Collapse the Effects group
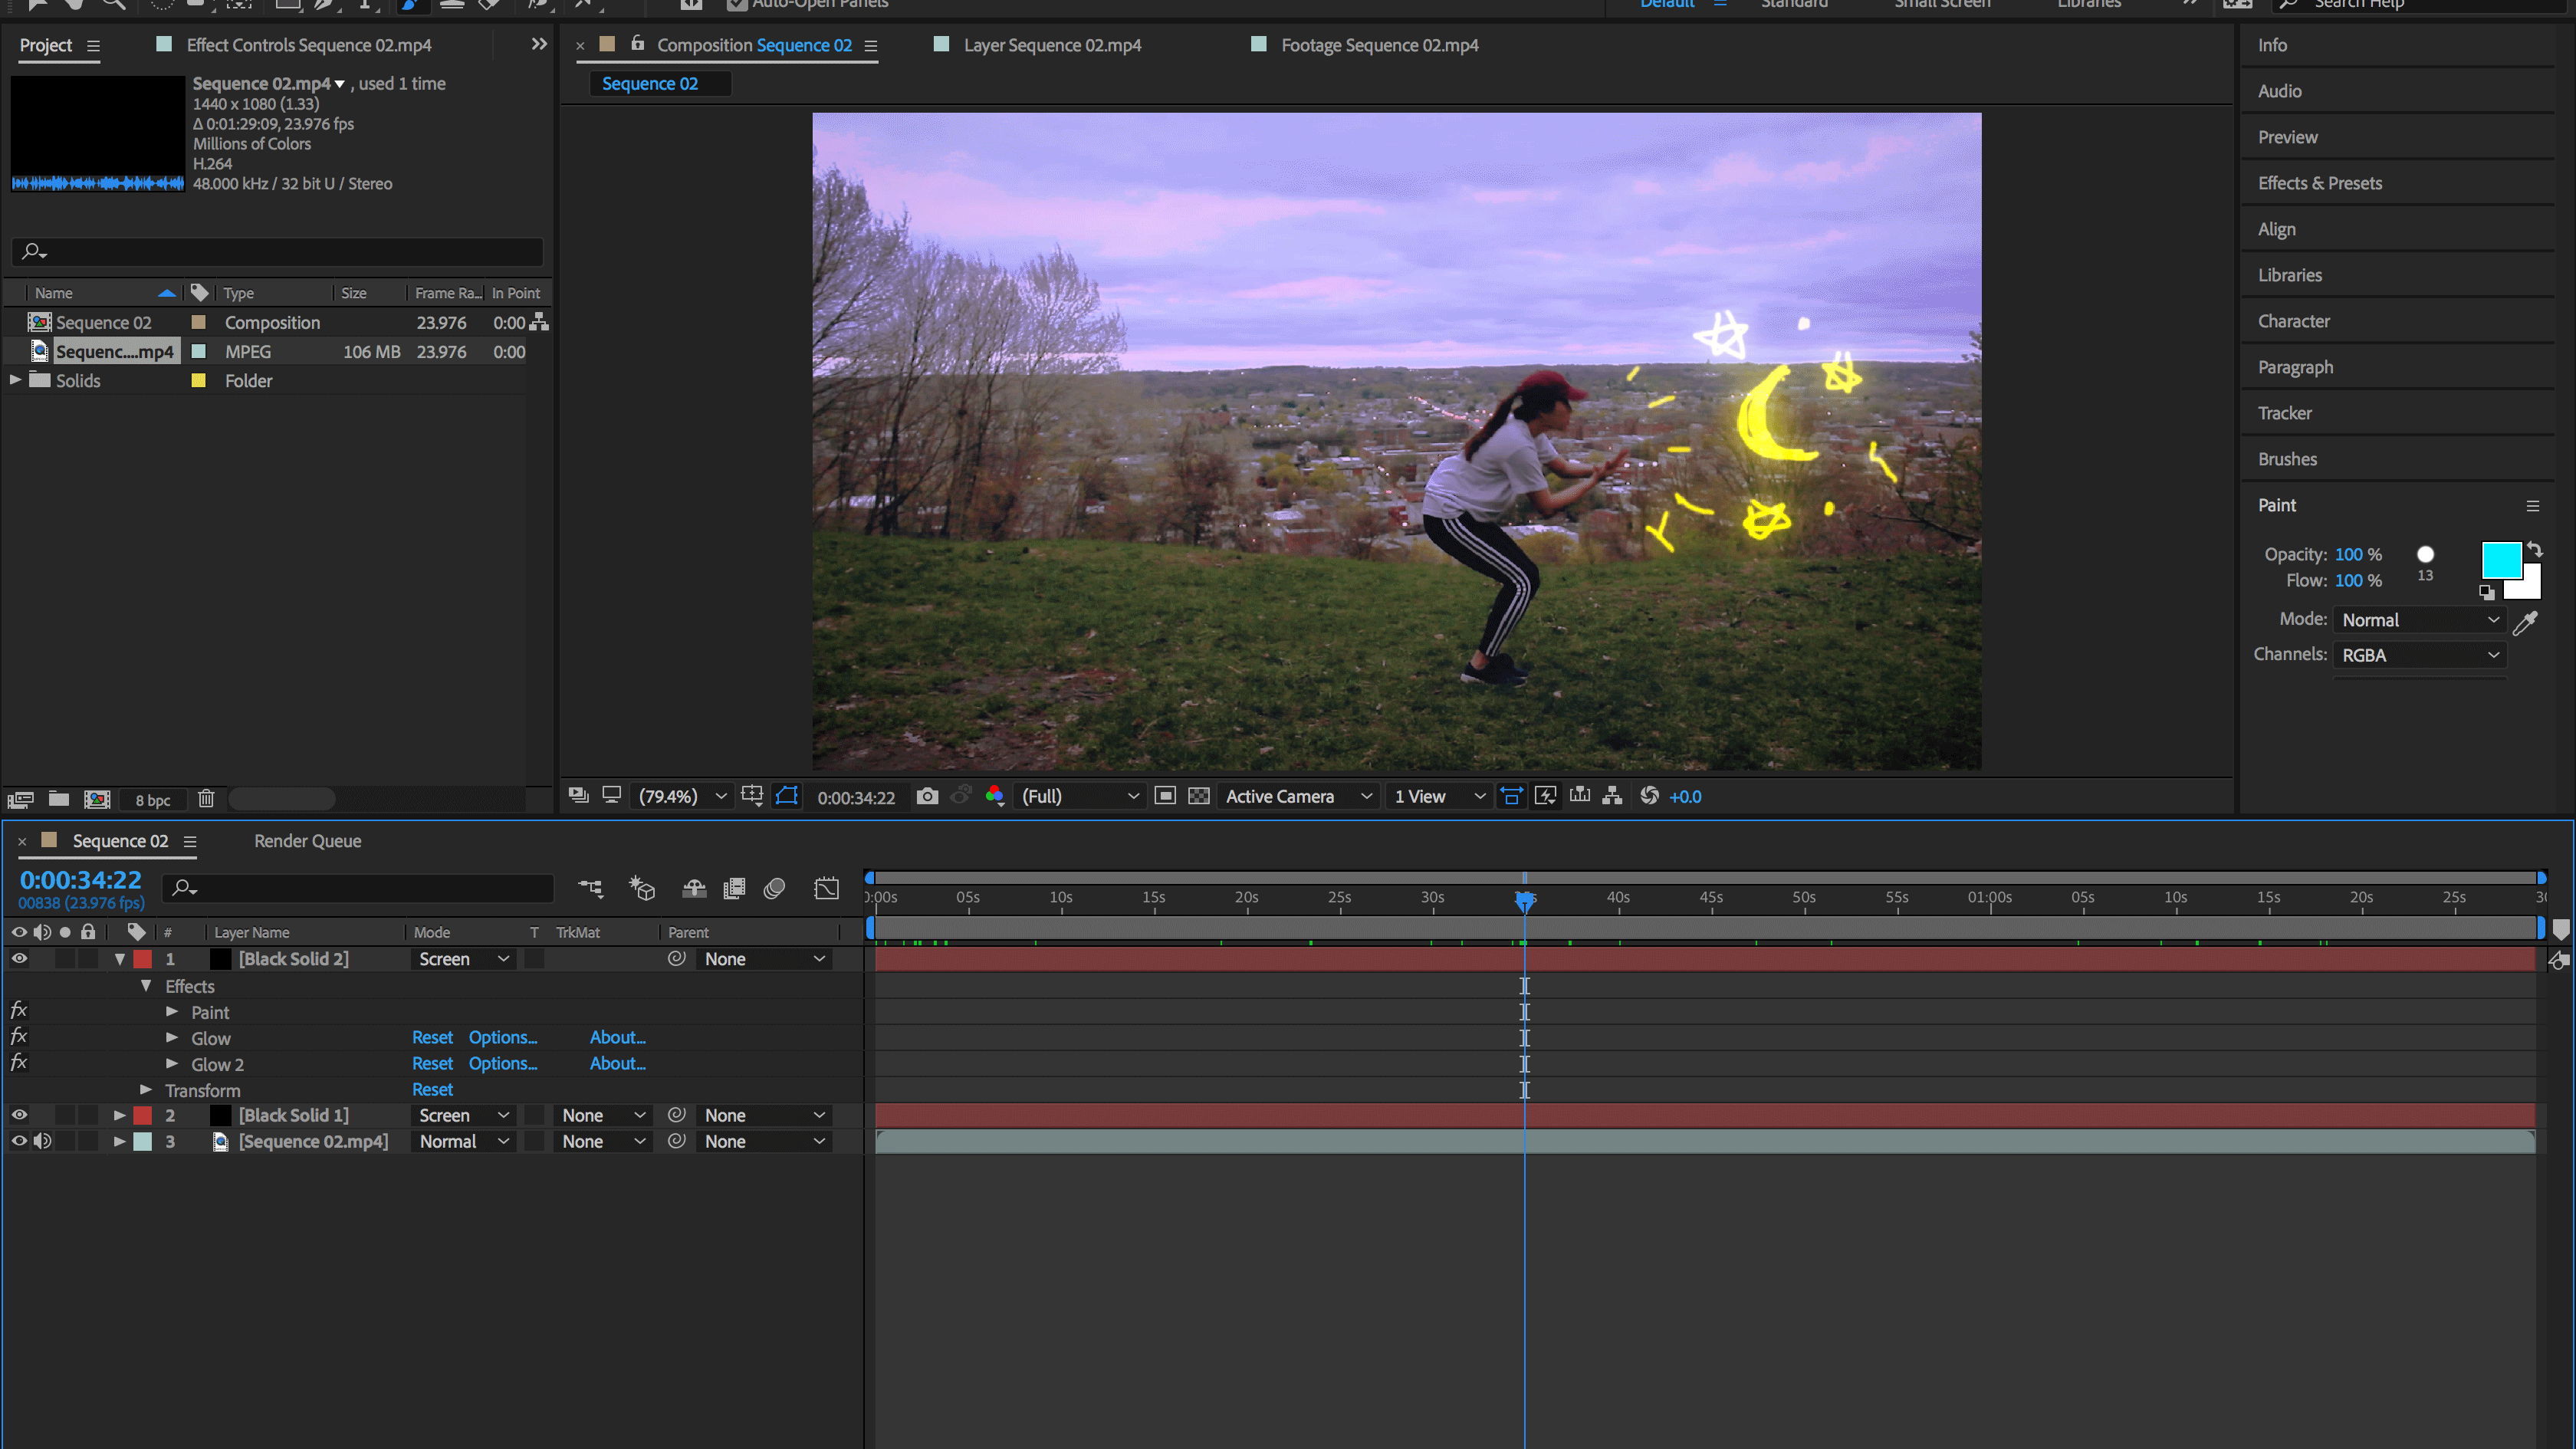 [146, 986]
